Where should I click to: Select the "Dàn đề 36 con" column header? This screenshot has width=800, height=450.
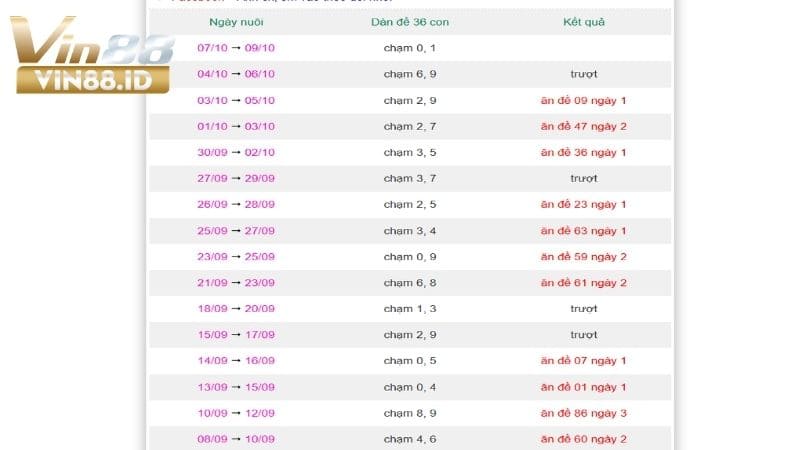coord(409,22)
